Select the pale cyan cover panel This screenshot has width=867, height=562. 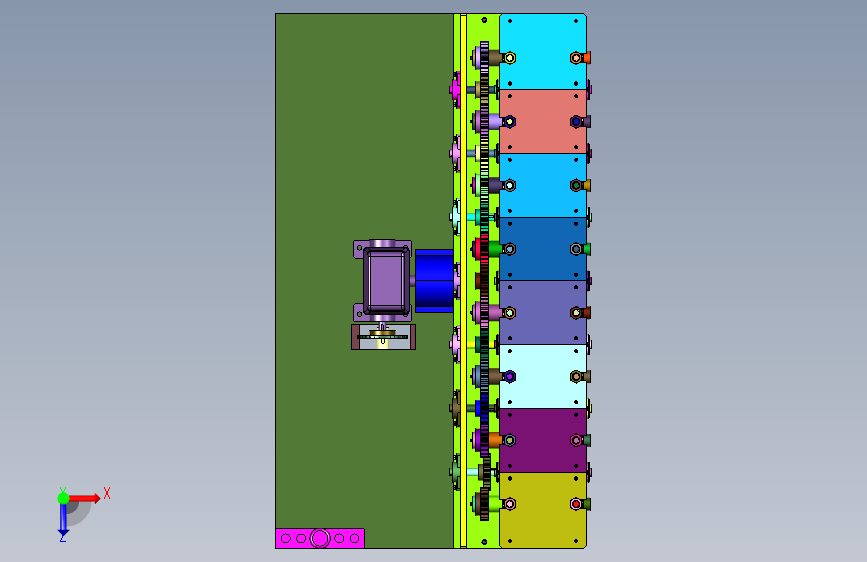(543, 376)
